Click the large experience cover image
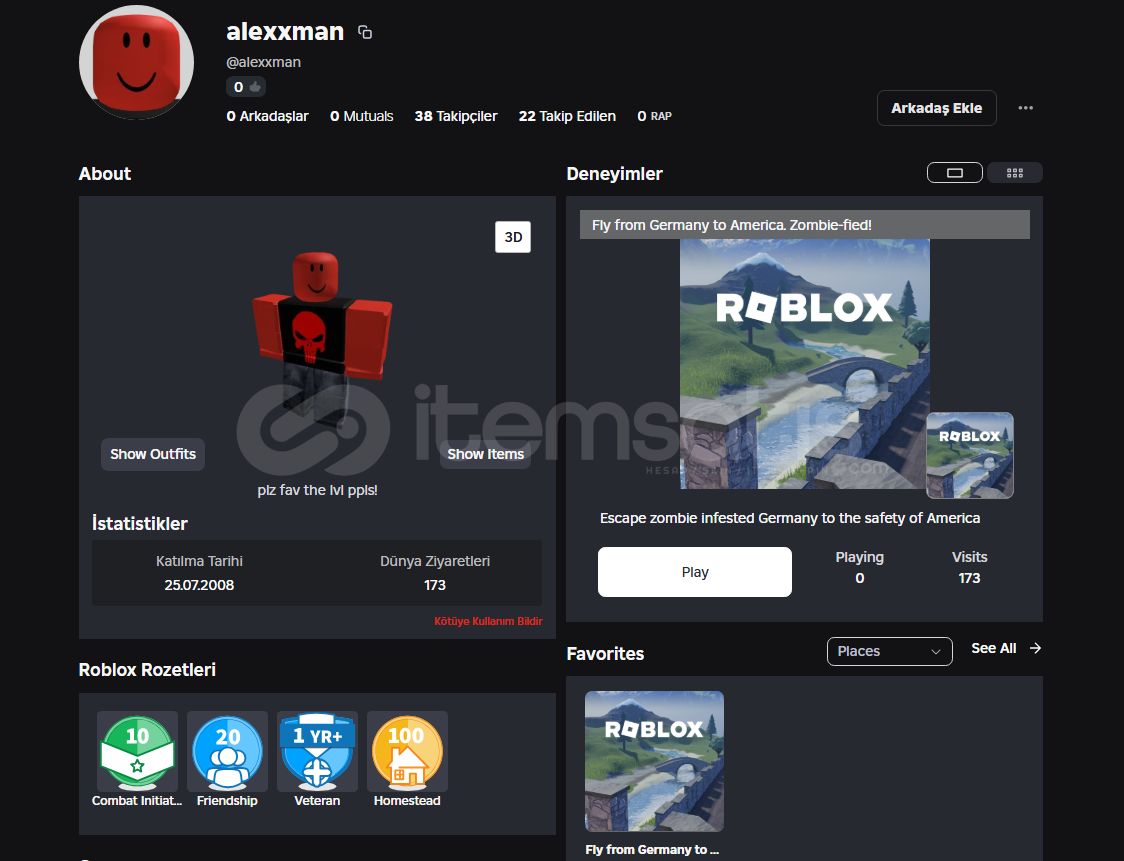 [x=804, y=364]
